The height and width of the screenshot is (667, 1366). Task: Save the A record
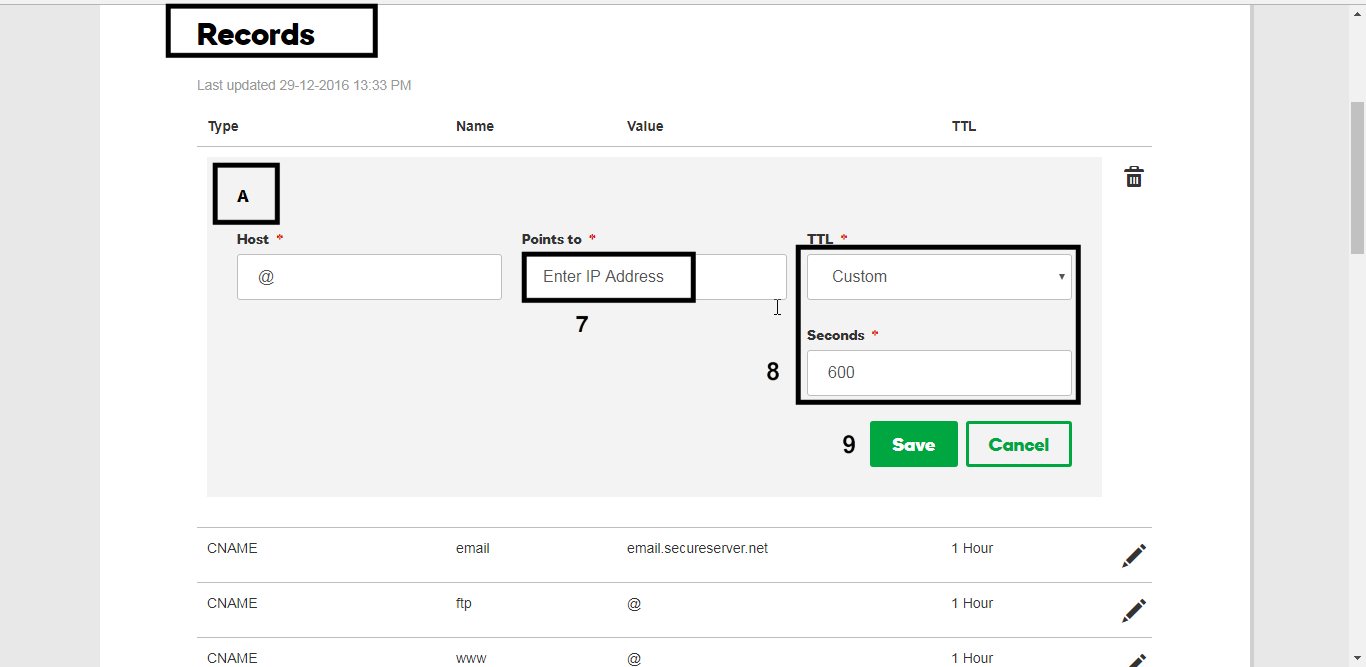(x=914, y=444)
